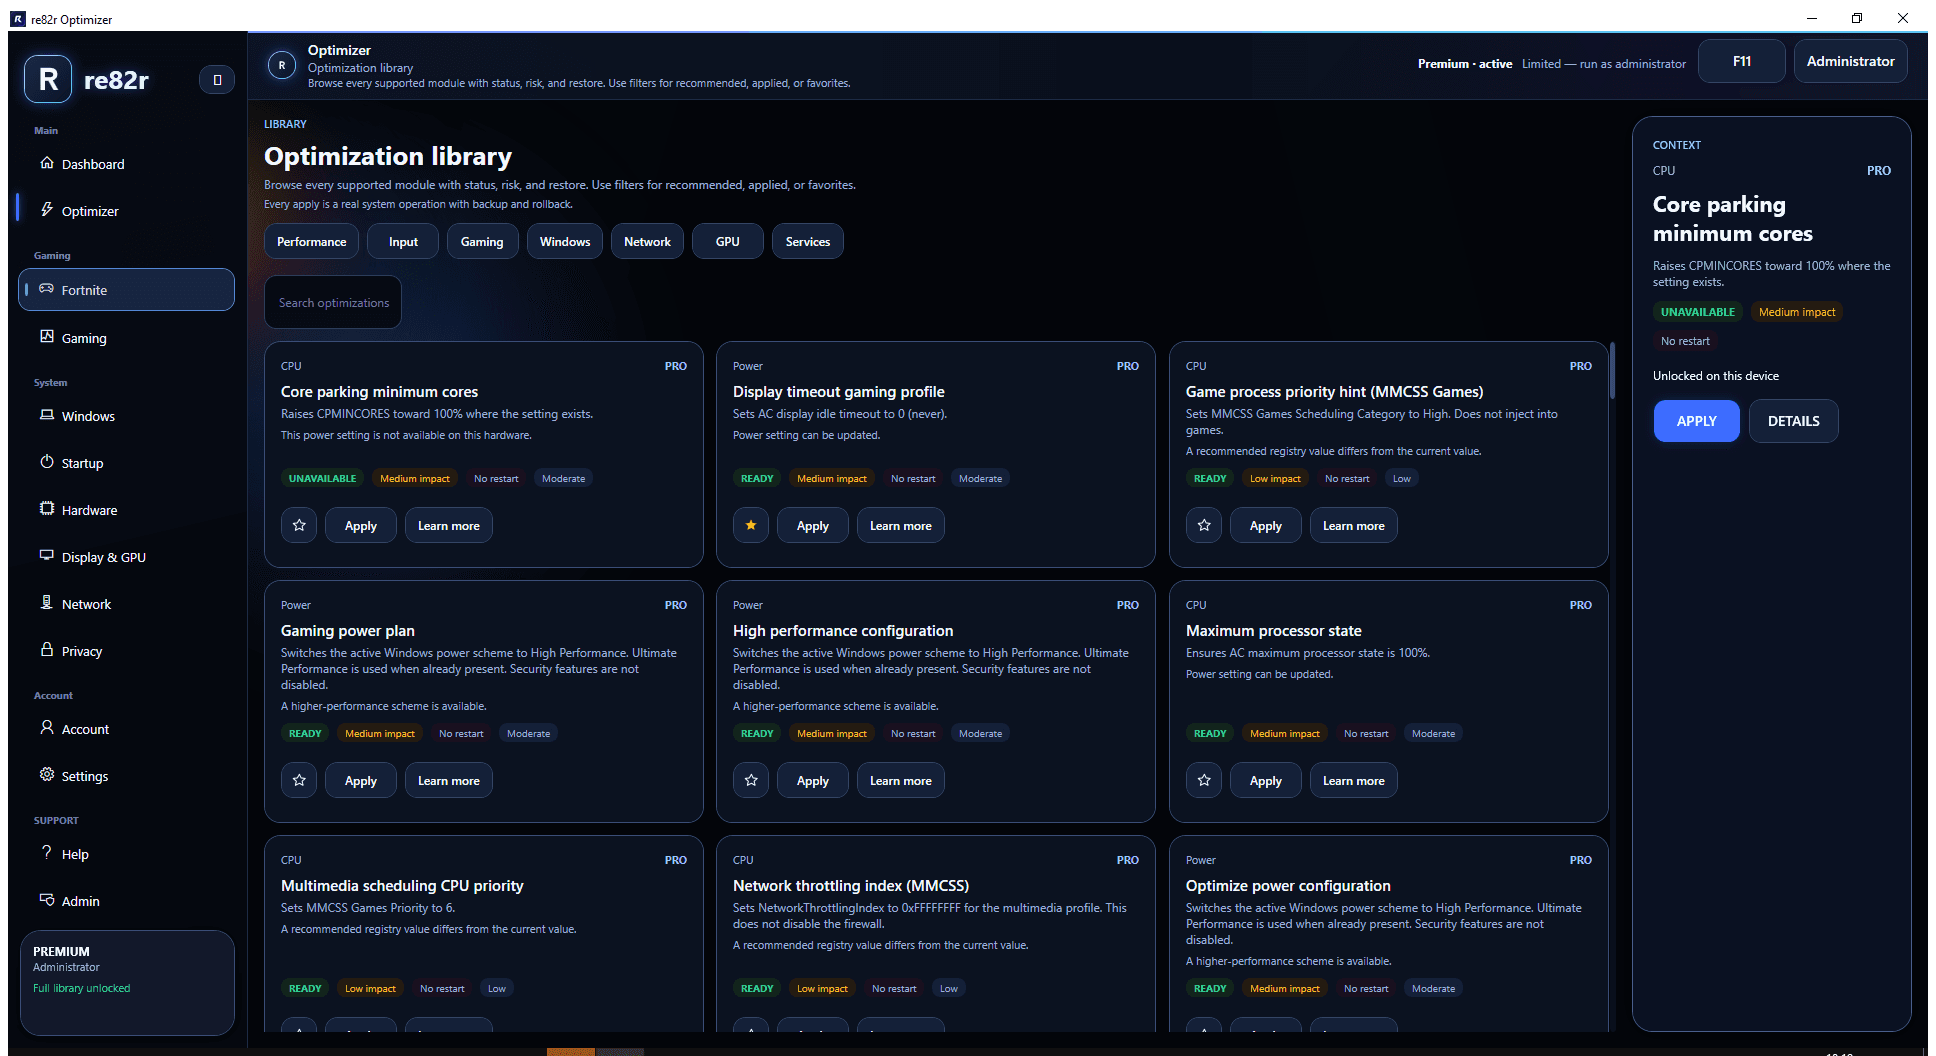Filter by the GPU category
This screenshot has width=1936, height=1056.
click(728, 242)
